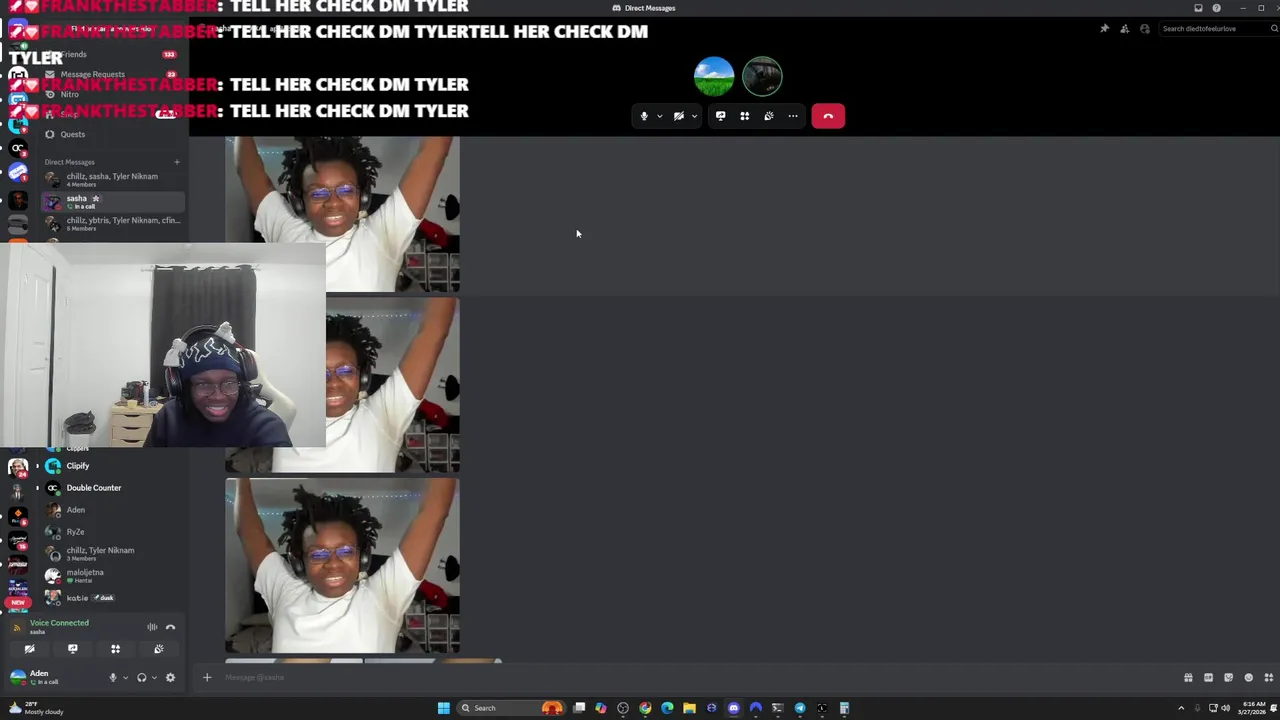Image resolution: width=1280 pixels, height=720 pixels.
Task: Deafen with headphones icon
Action: [141, 677]
